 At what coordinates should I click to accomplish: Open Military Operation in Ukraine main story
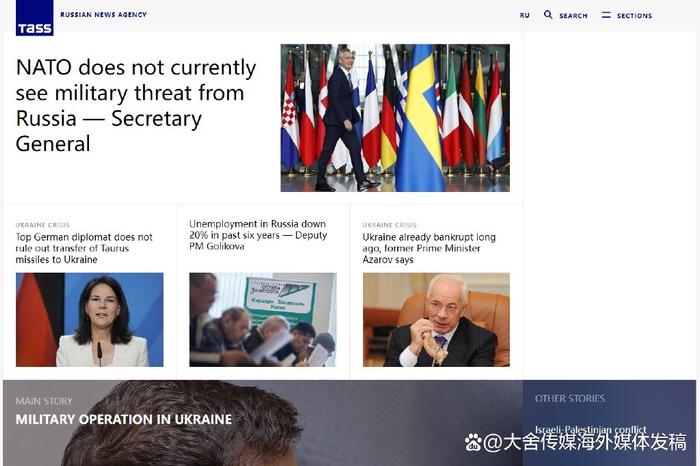point(124,419)
